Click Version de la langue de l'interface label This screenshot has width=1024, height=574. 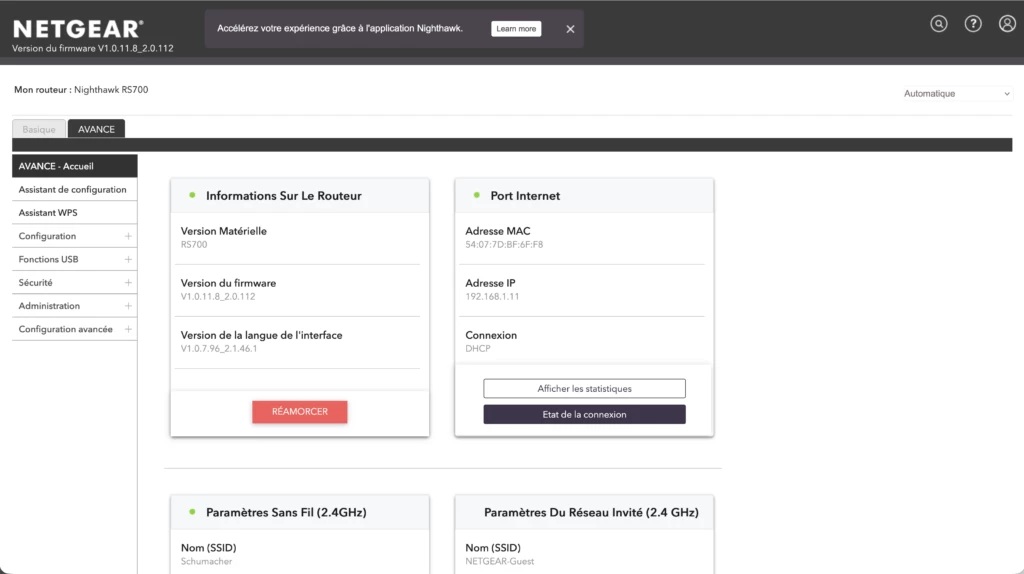coord(261,335)
